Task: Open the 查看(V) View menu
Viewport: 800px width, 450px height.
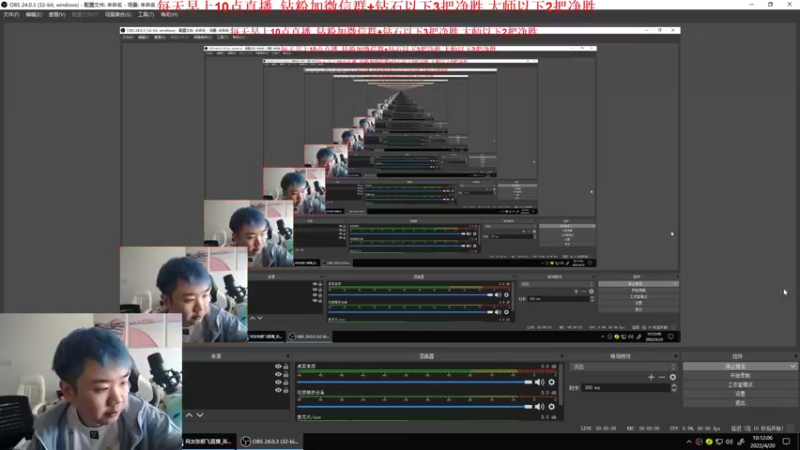Action: [57, 15]
